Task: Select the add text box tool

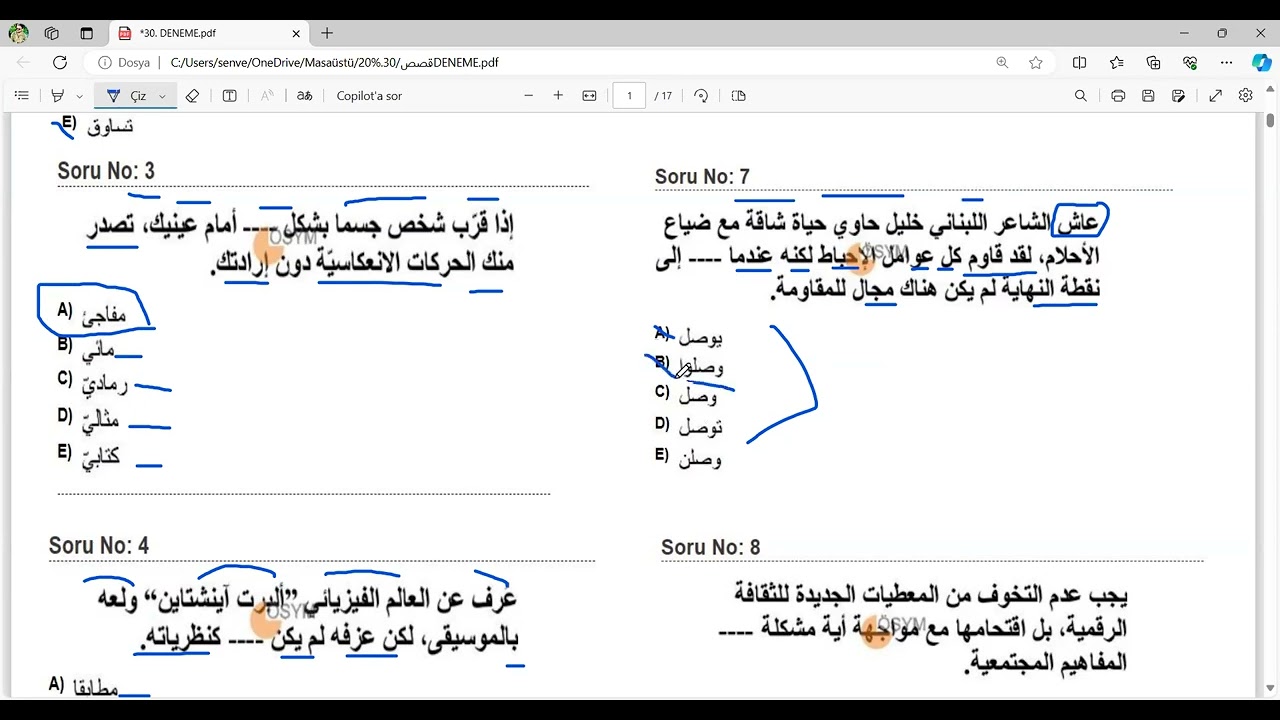Action: tap(229, 96)
